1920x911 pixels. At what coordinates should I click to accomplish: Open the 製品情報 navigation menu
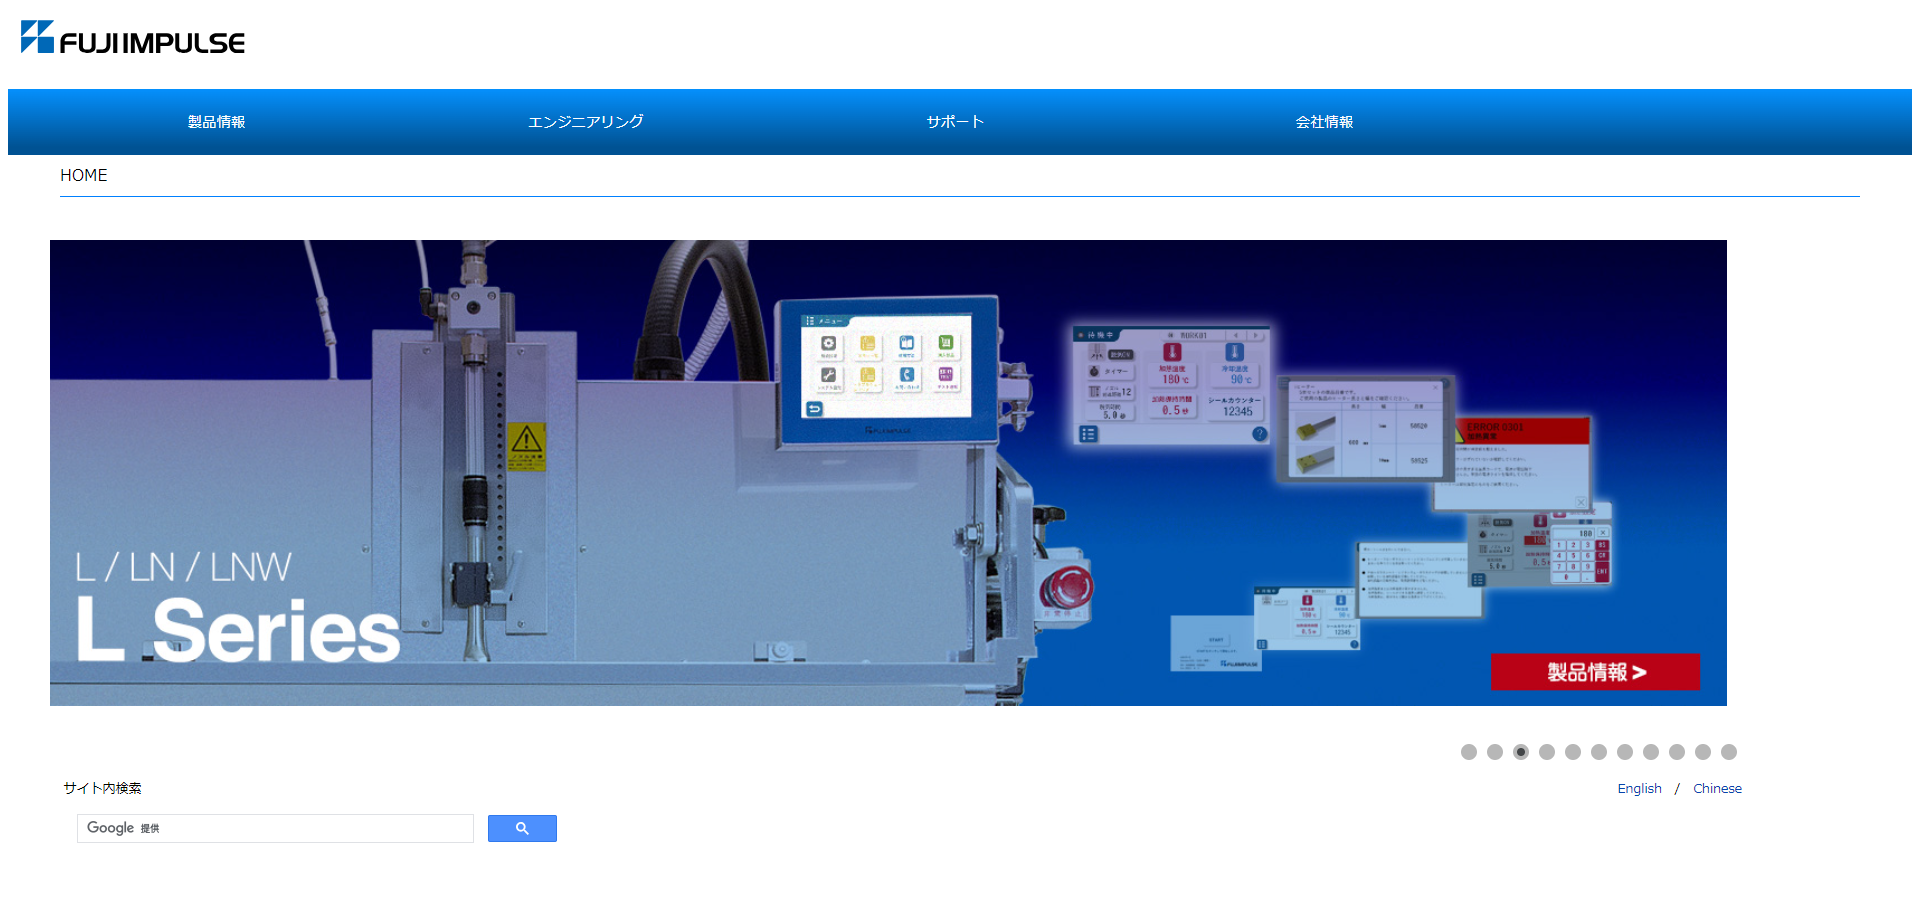click(x=216, y=122)
